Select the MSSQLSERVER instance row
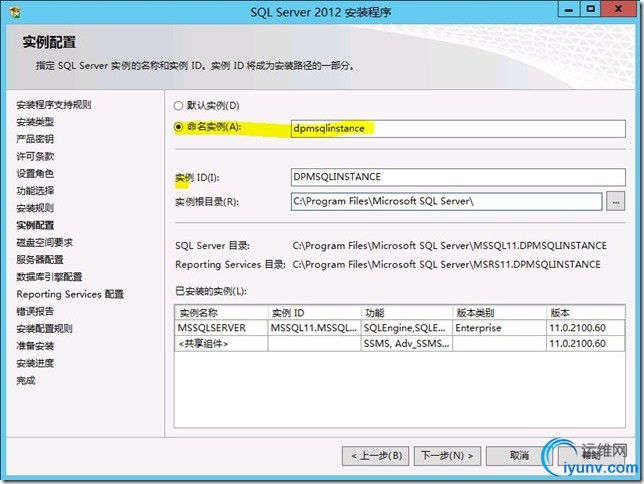Image resolution: width=644 pixels, height=484 pixels. pos(400,328)
